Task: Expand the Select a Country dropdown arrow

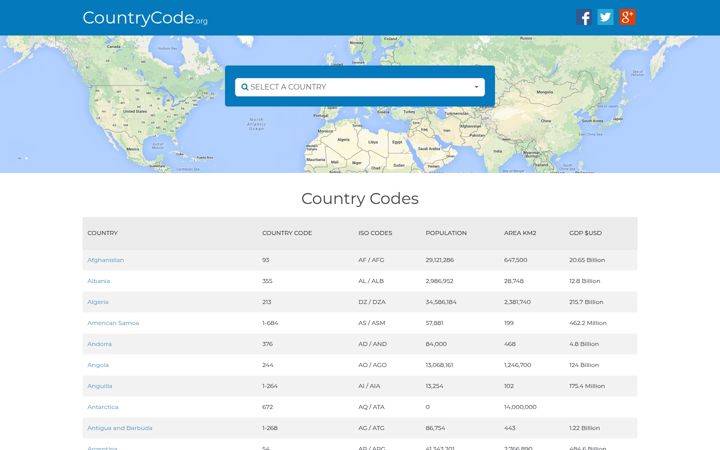Action: 476,87
